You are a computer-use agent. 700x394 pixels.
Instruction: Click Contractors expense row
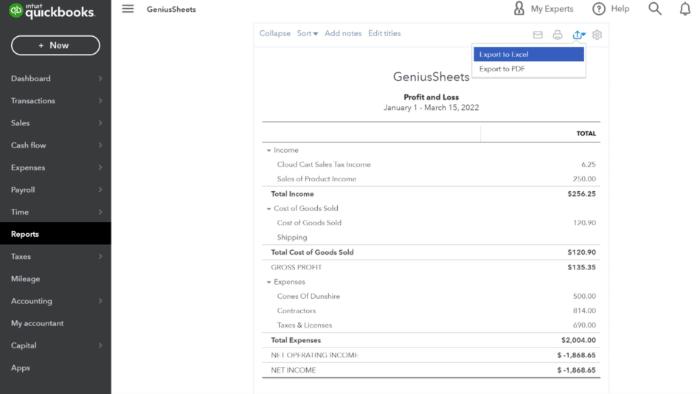pos(431,311)
